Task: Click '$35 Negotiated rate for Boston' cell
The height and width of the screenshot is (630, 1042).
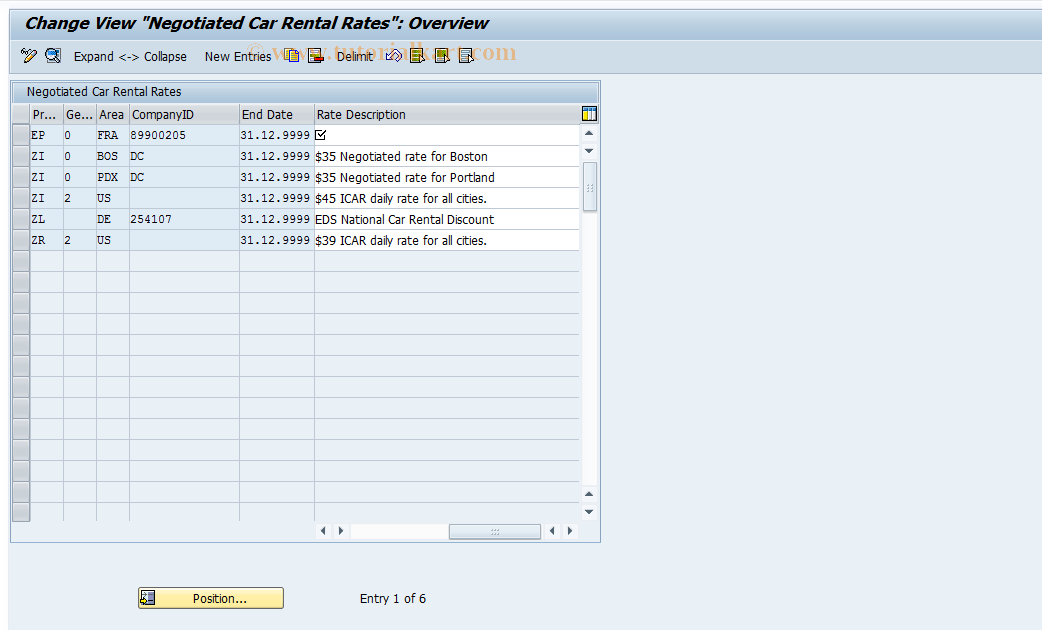Action: coord(447,156)
